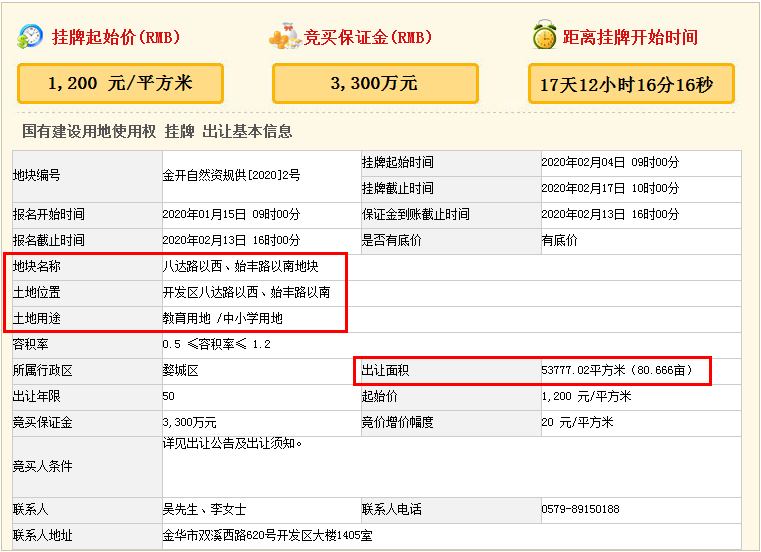Click the coins icon beside 竞买保证金
Image resolution: width=761 pixels, height=552 pixels.
coord(286,36)
